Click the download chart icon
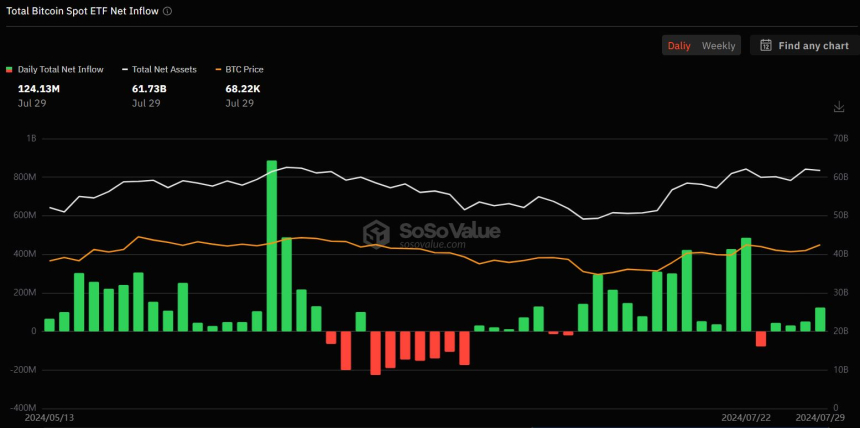 coord(838,107)
